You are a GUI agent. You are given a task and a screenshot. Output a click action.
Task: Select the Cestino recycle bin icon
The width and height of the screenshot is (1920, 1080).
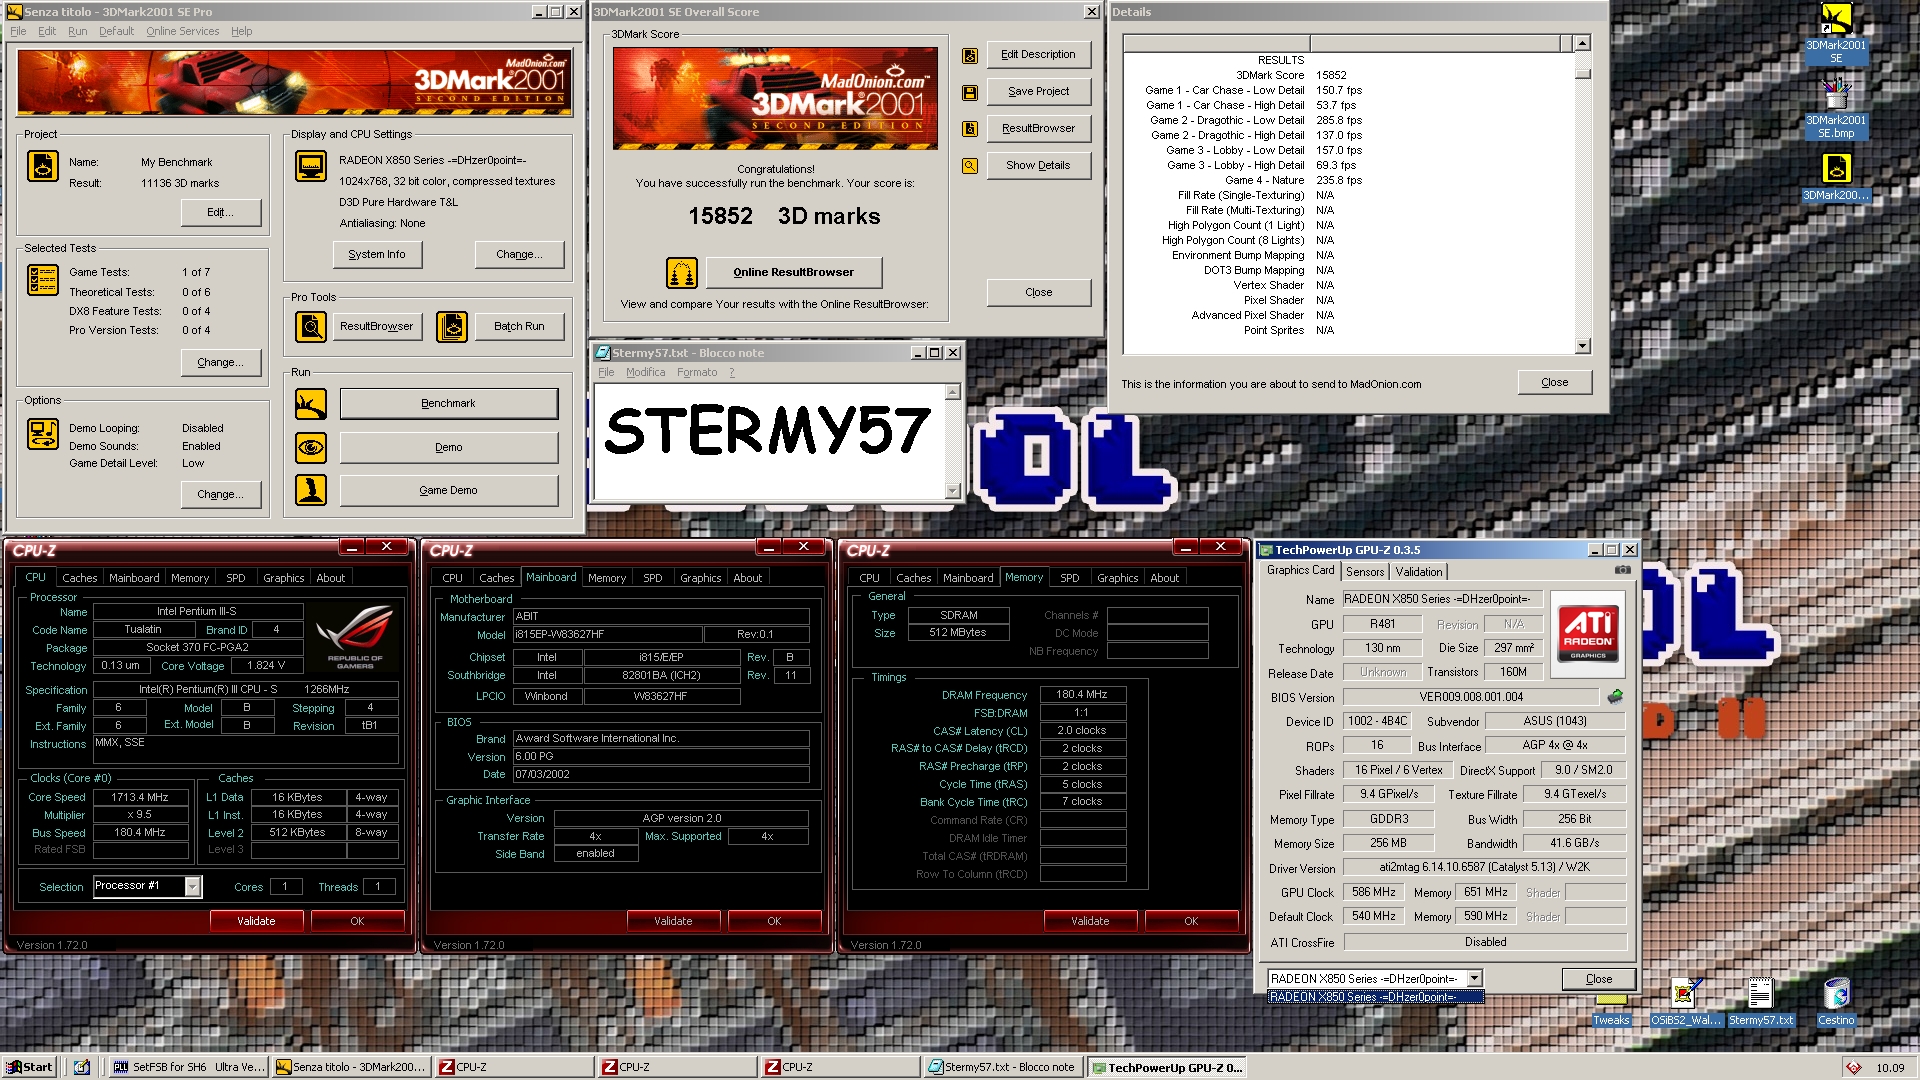(x=1836, y=1002)
